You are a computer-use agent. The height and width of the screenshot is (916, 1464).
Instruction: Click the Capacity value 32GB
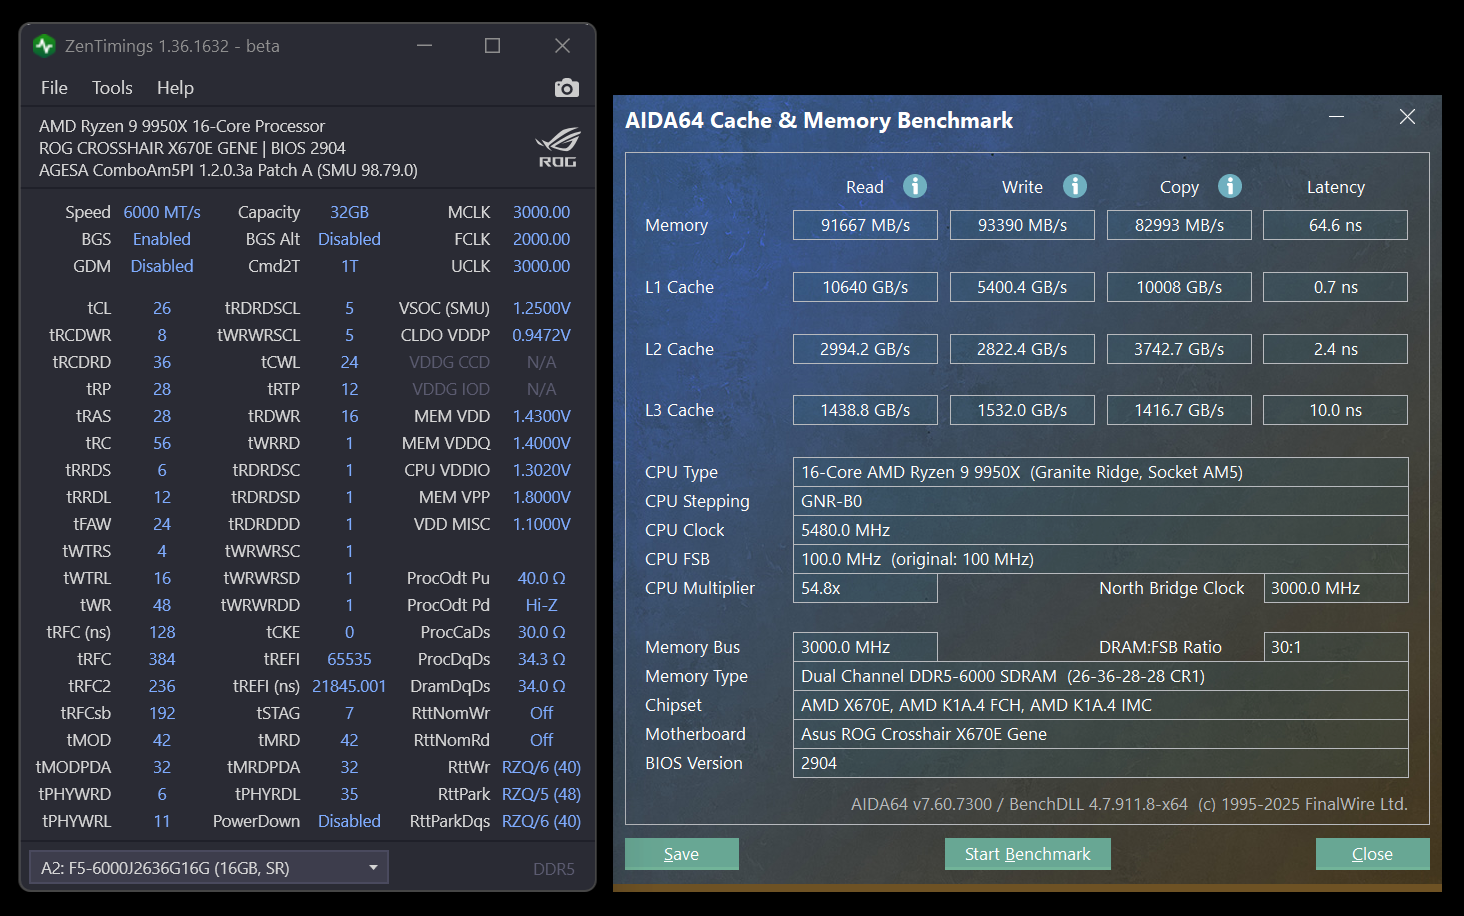(349, 212)
